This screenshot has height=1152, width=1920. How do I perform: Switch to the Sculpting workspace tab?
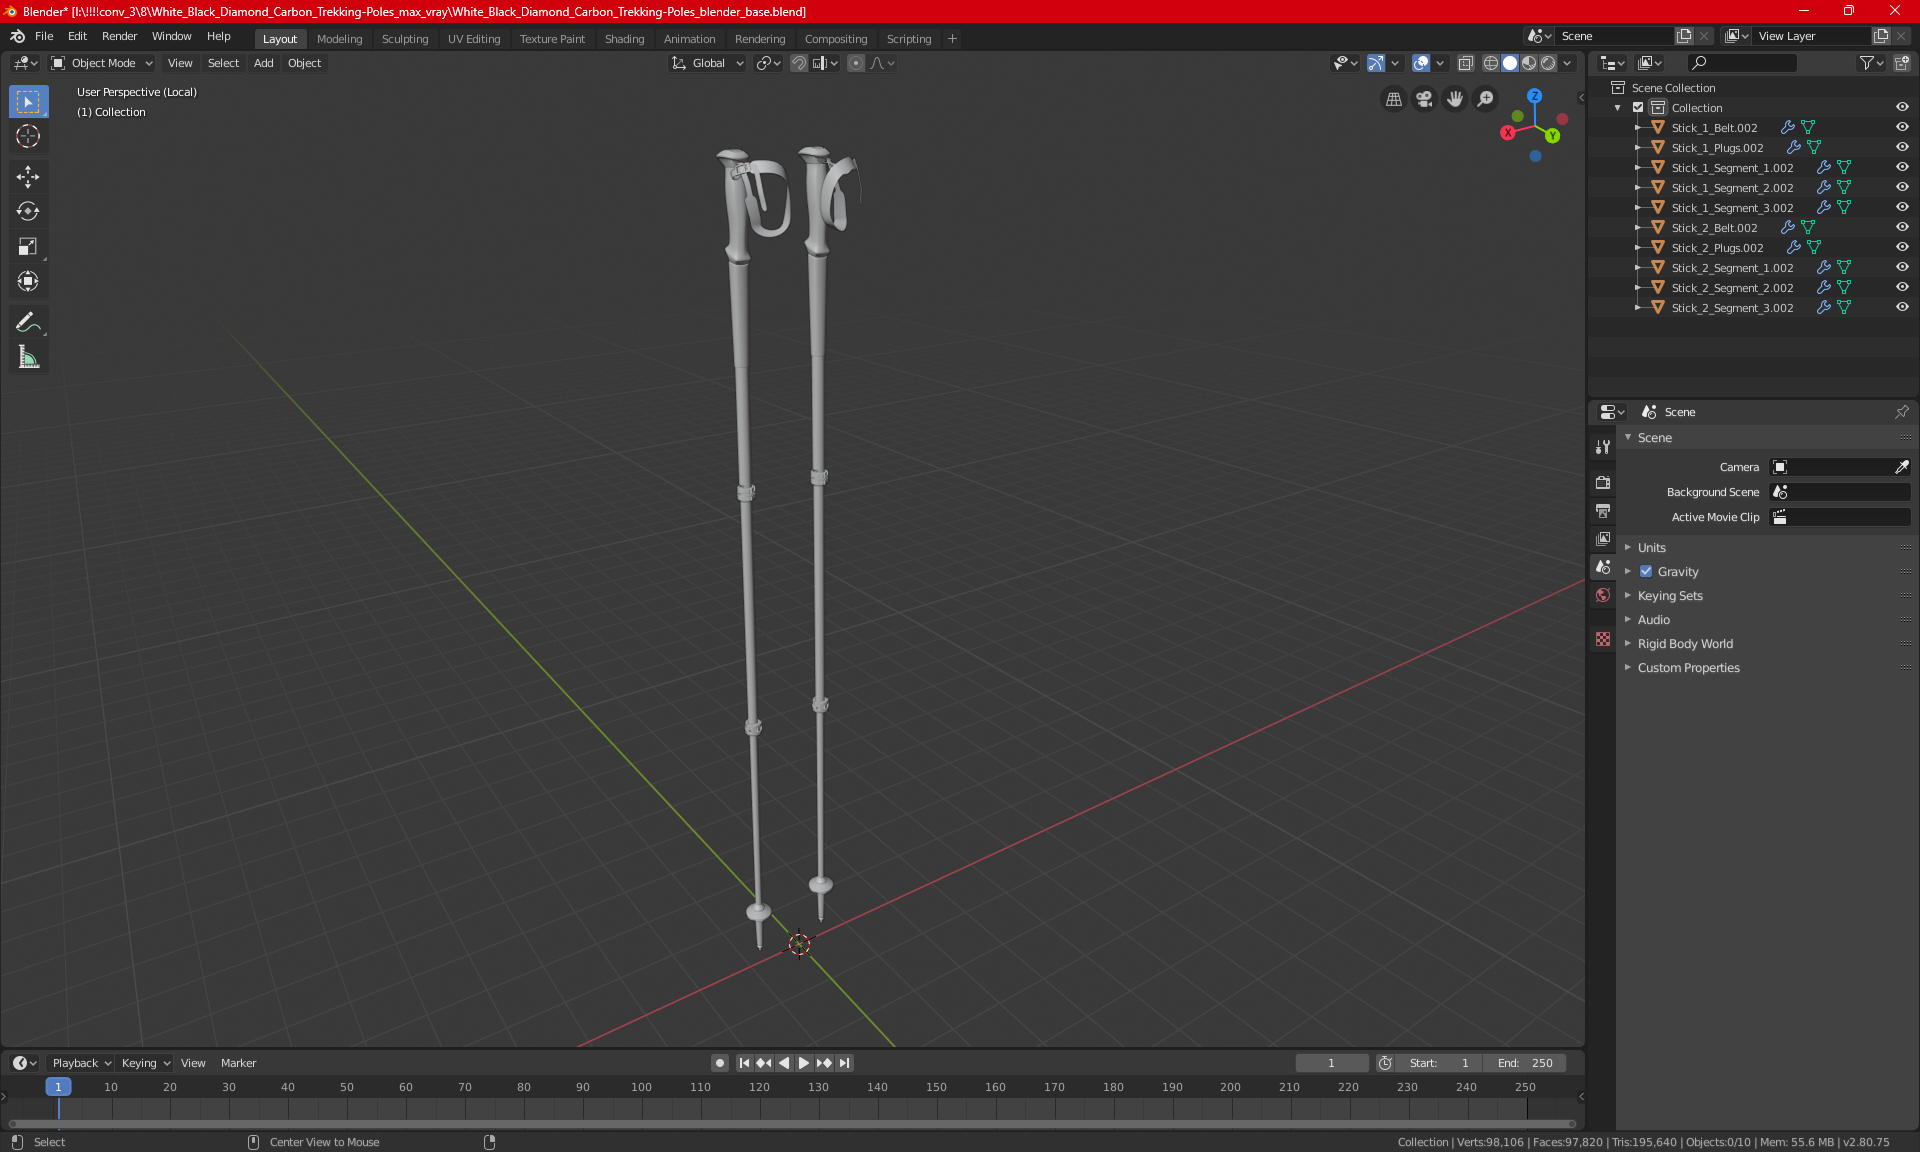[x=404, y=39]
